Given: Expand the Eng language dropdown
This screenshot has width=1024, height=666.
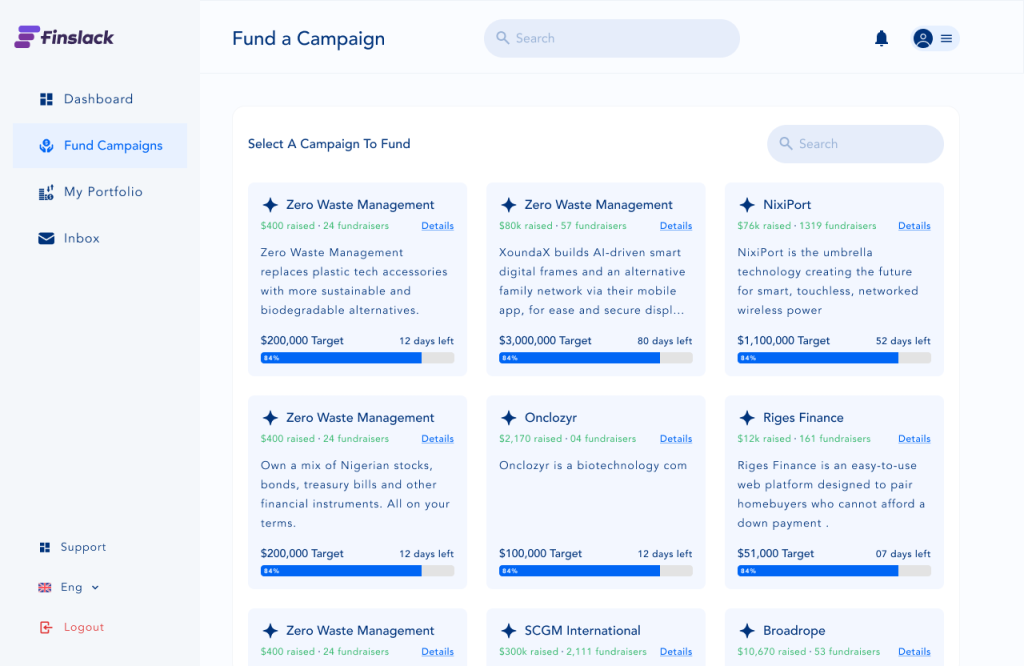Looking at the screenshot, I should 95,587.
